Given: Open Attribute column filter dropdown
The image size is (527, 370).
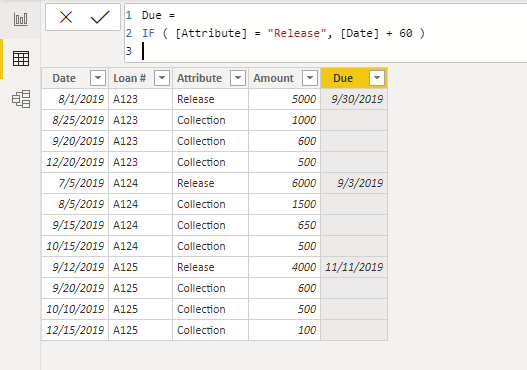Looking at the screenshot, I should 238,78.
